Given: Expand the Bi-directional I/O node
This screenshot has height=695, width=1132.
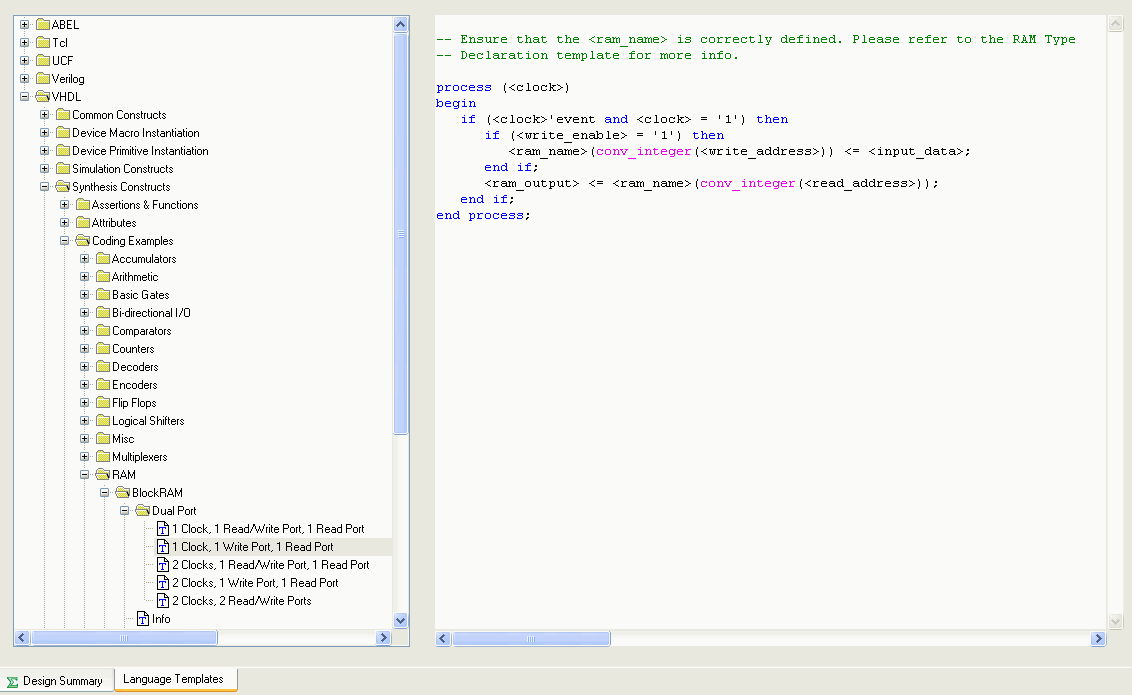Looking at the screenshot, I should point(85,312).
